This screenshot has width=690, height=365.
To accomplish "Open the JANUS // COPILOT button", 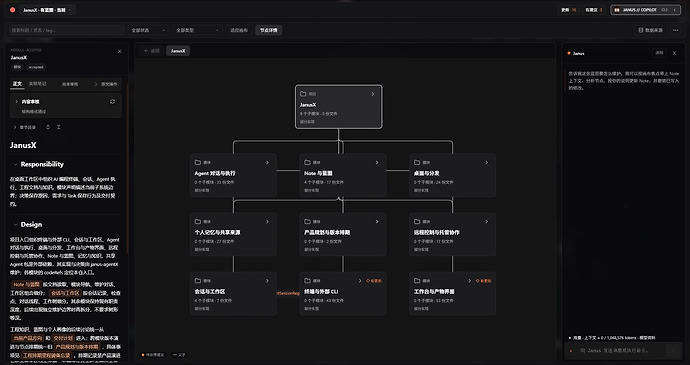I will (x=645, y=10).
